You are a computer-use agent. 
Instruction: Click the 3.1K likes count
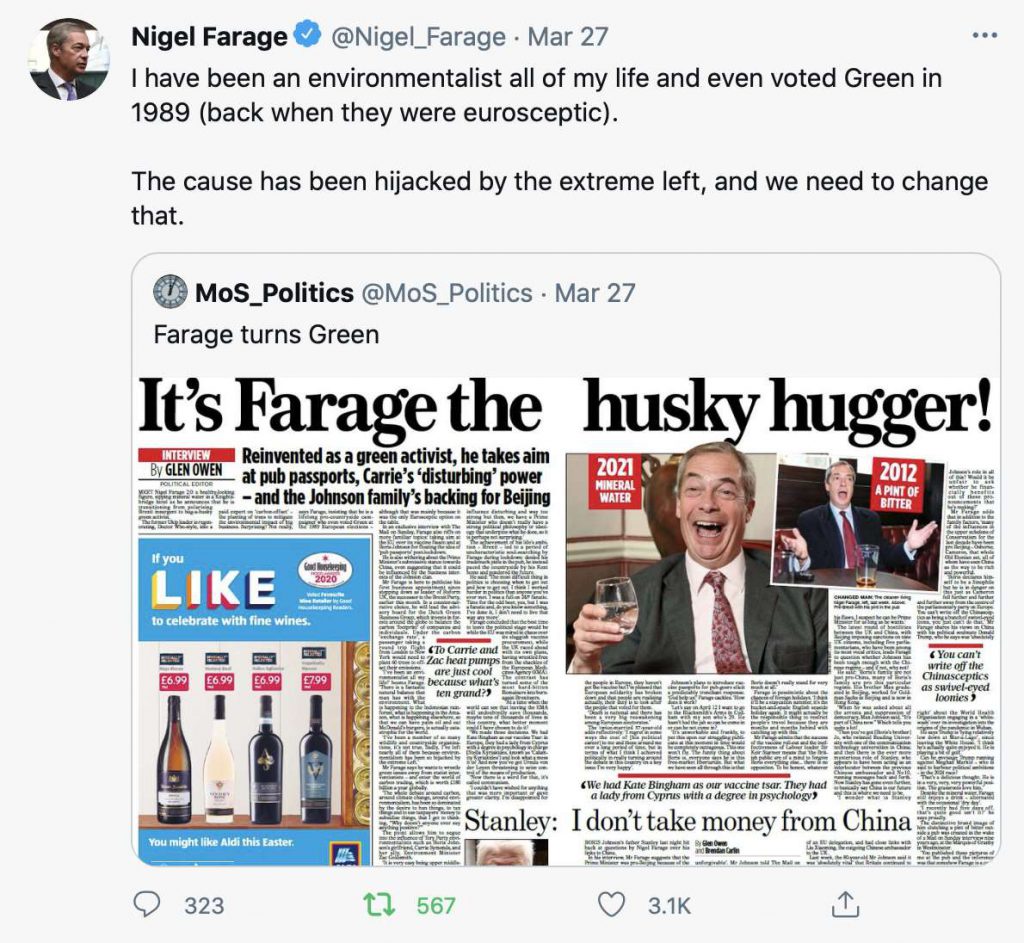pyautogui.click(x=669, y=906)
